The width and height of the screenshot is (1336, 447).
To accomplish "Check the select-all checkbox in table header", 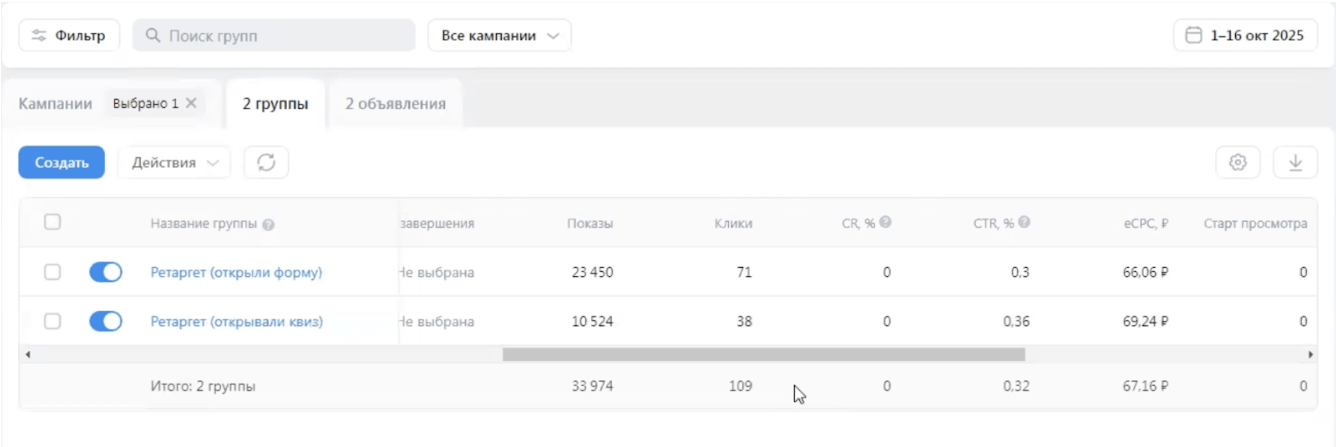I will pos(53,223).
